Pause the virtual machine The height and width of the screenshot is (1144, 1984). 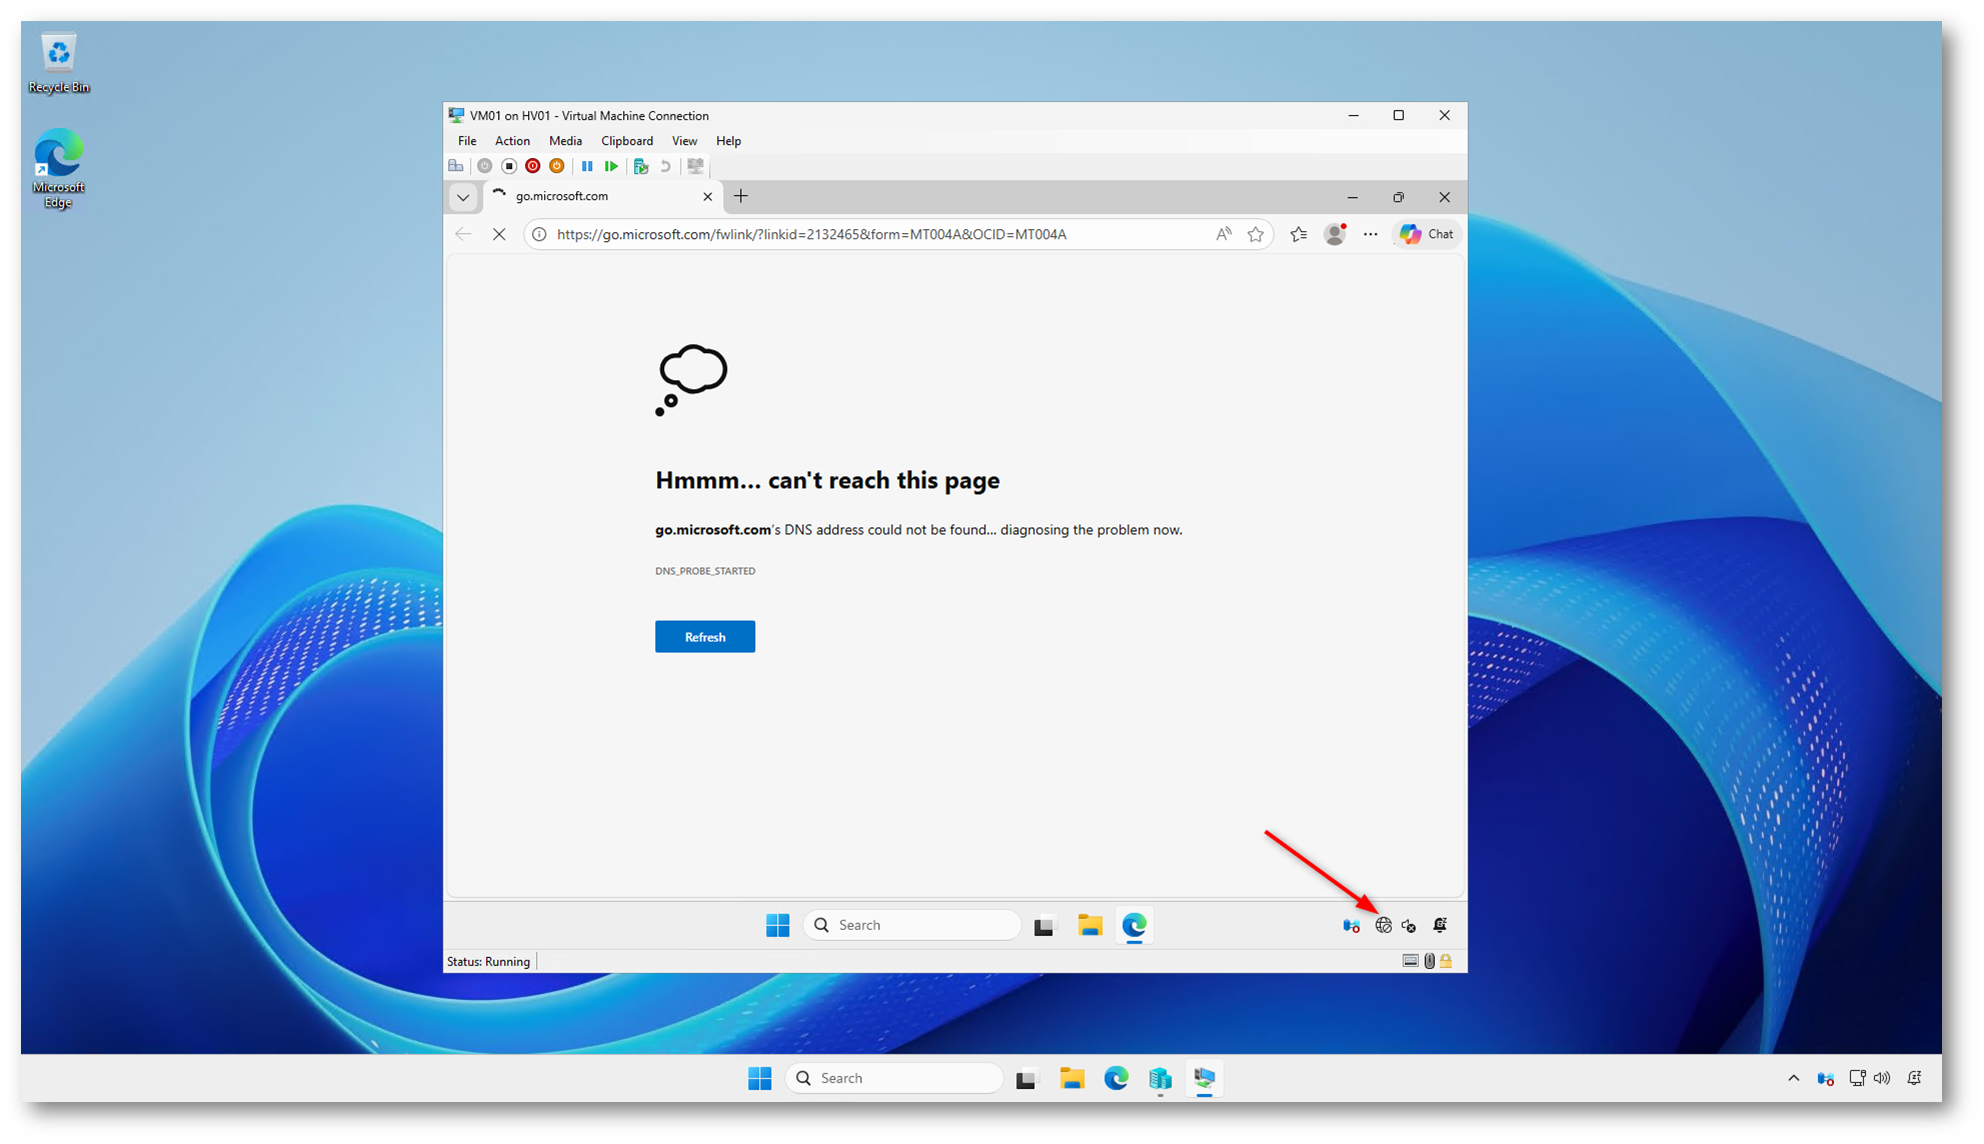tap(587, 166)
